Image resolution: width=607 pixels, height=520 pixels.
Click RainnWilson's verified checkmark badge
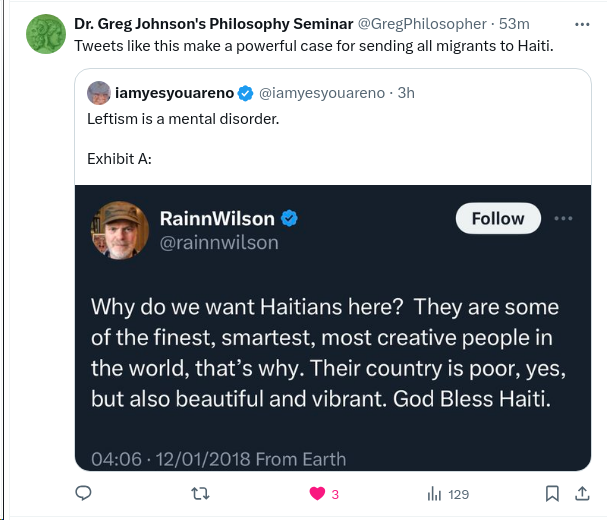[x=289, y=218]
